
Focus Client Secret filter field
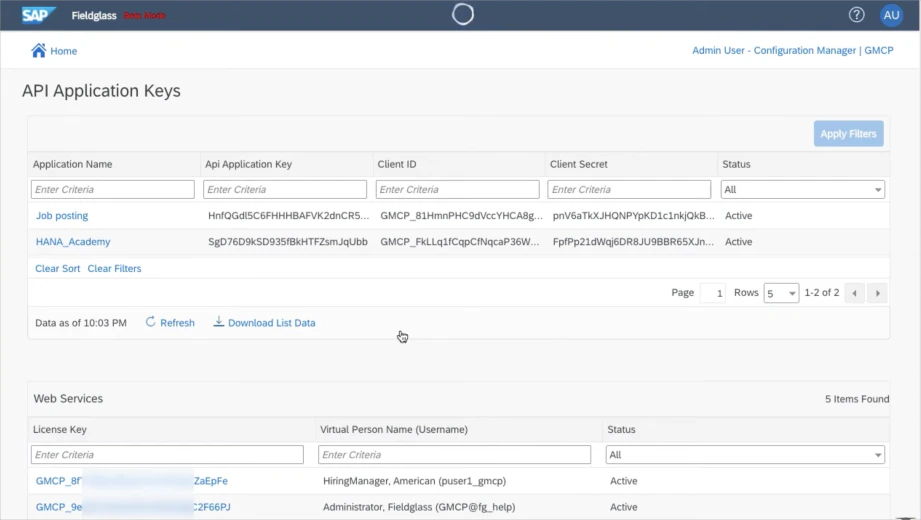pyautogui.click(x=629, y=189)
